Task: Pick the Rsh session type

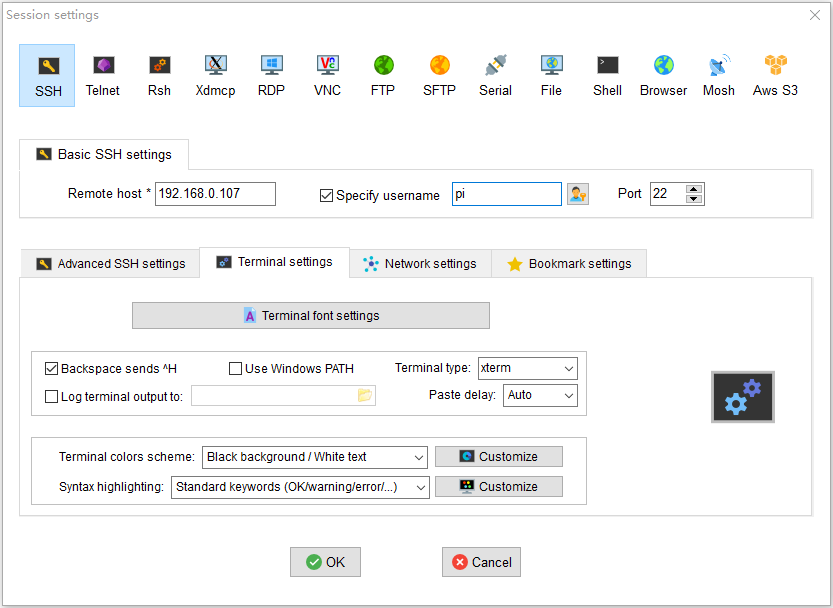Action: [x=159, y=75]
